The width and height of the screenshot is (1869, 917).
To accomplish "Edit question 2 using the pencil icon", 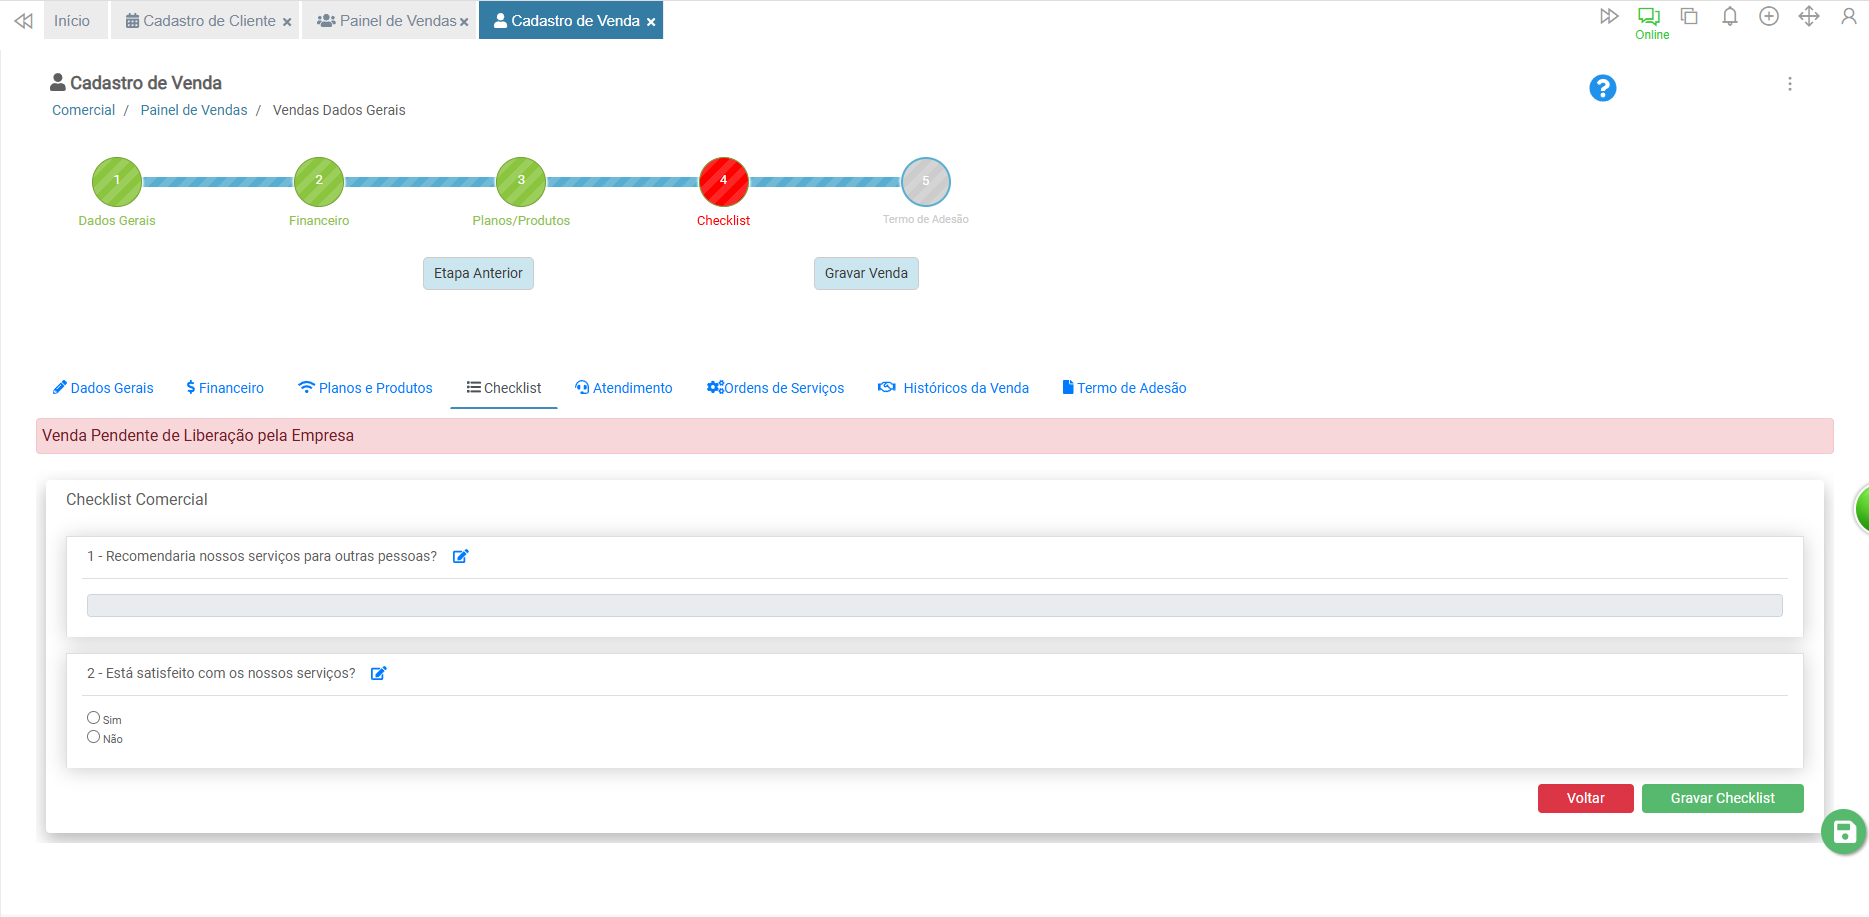I will click(x=378, y=674).
